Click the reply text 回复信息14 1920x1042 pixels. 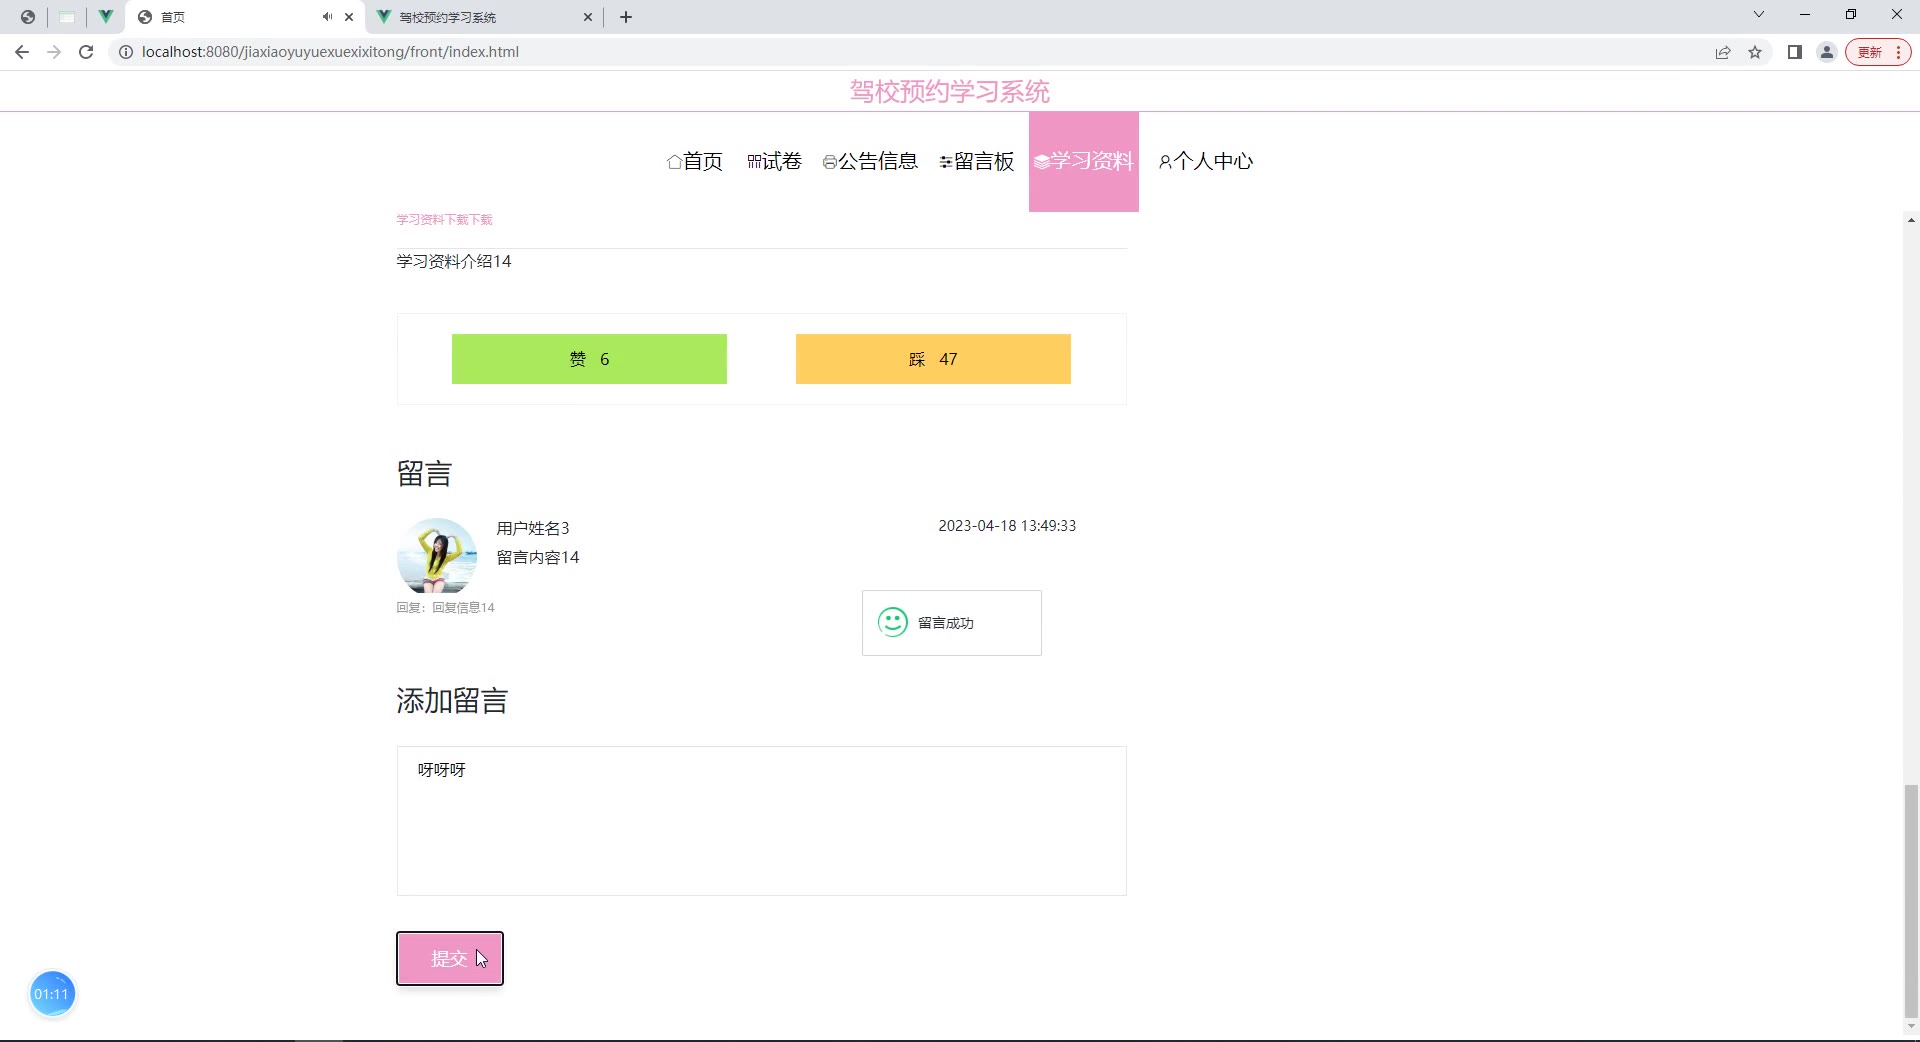463,608
